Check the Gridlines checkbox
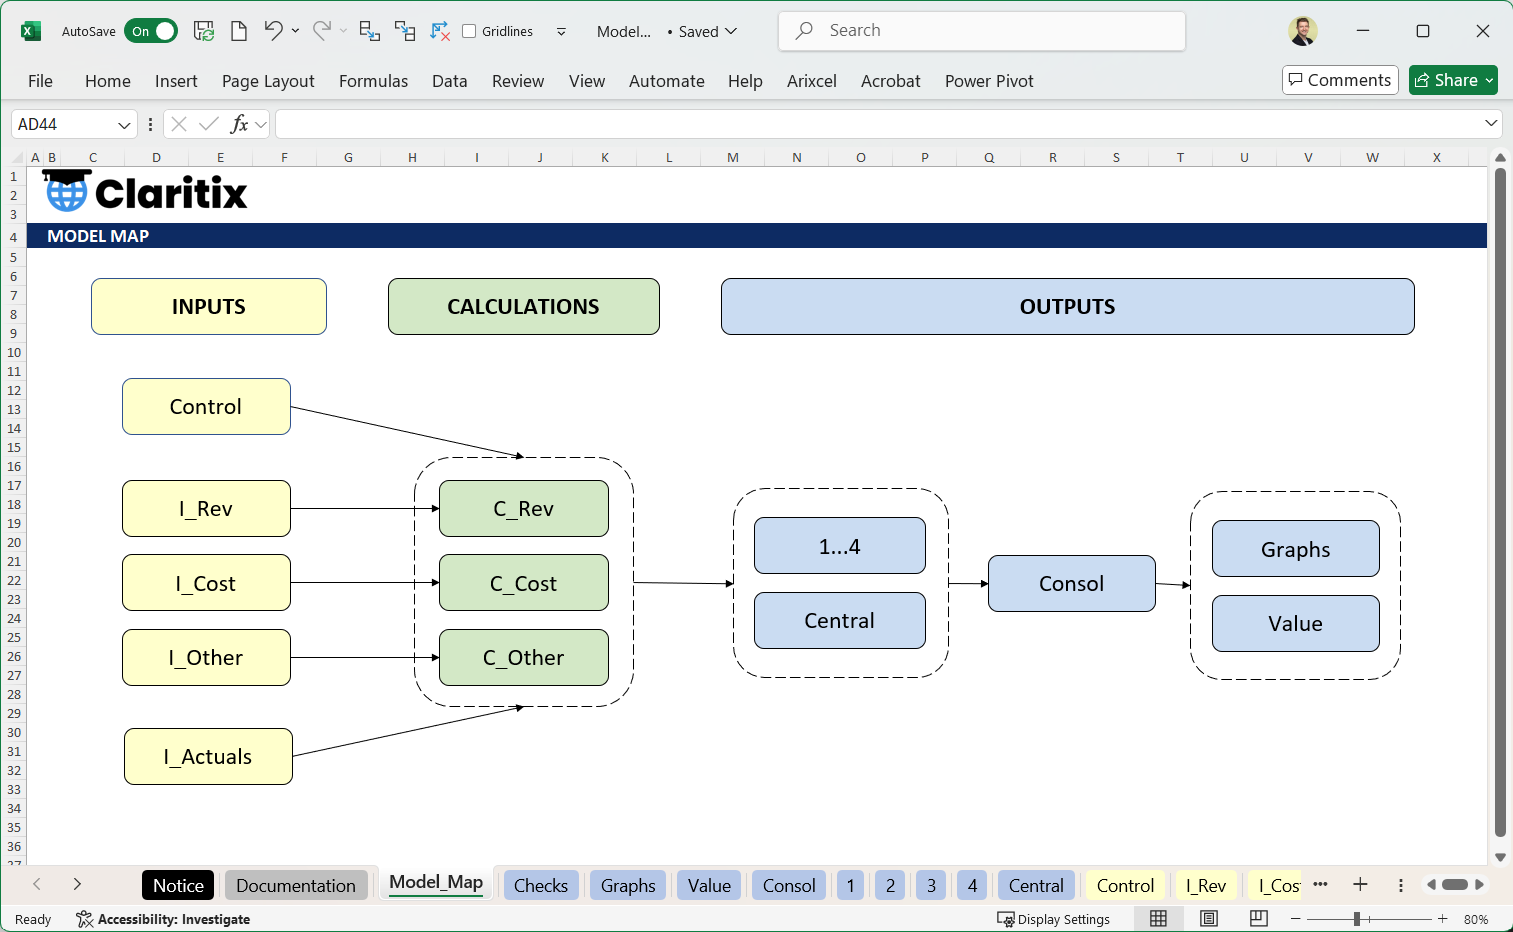This screenshot has height=932, width=1513. point(469,31)
